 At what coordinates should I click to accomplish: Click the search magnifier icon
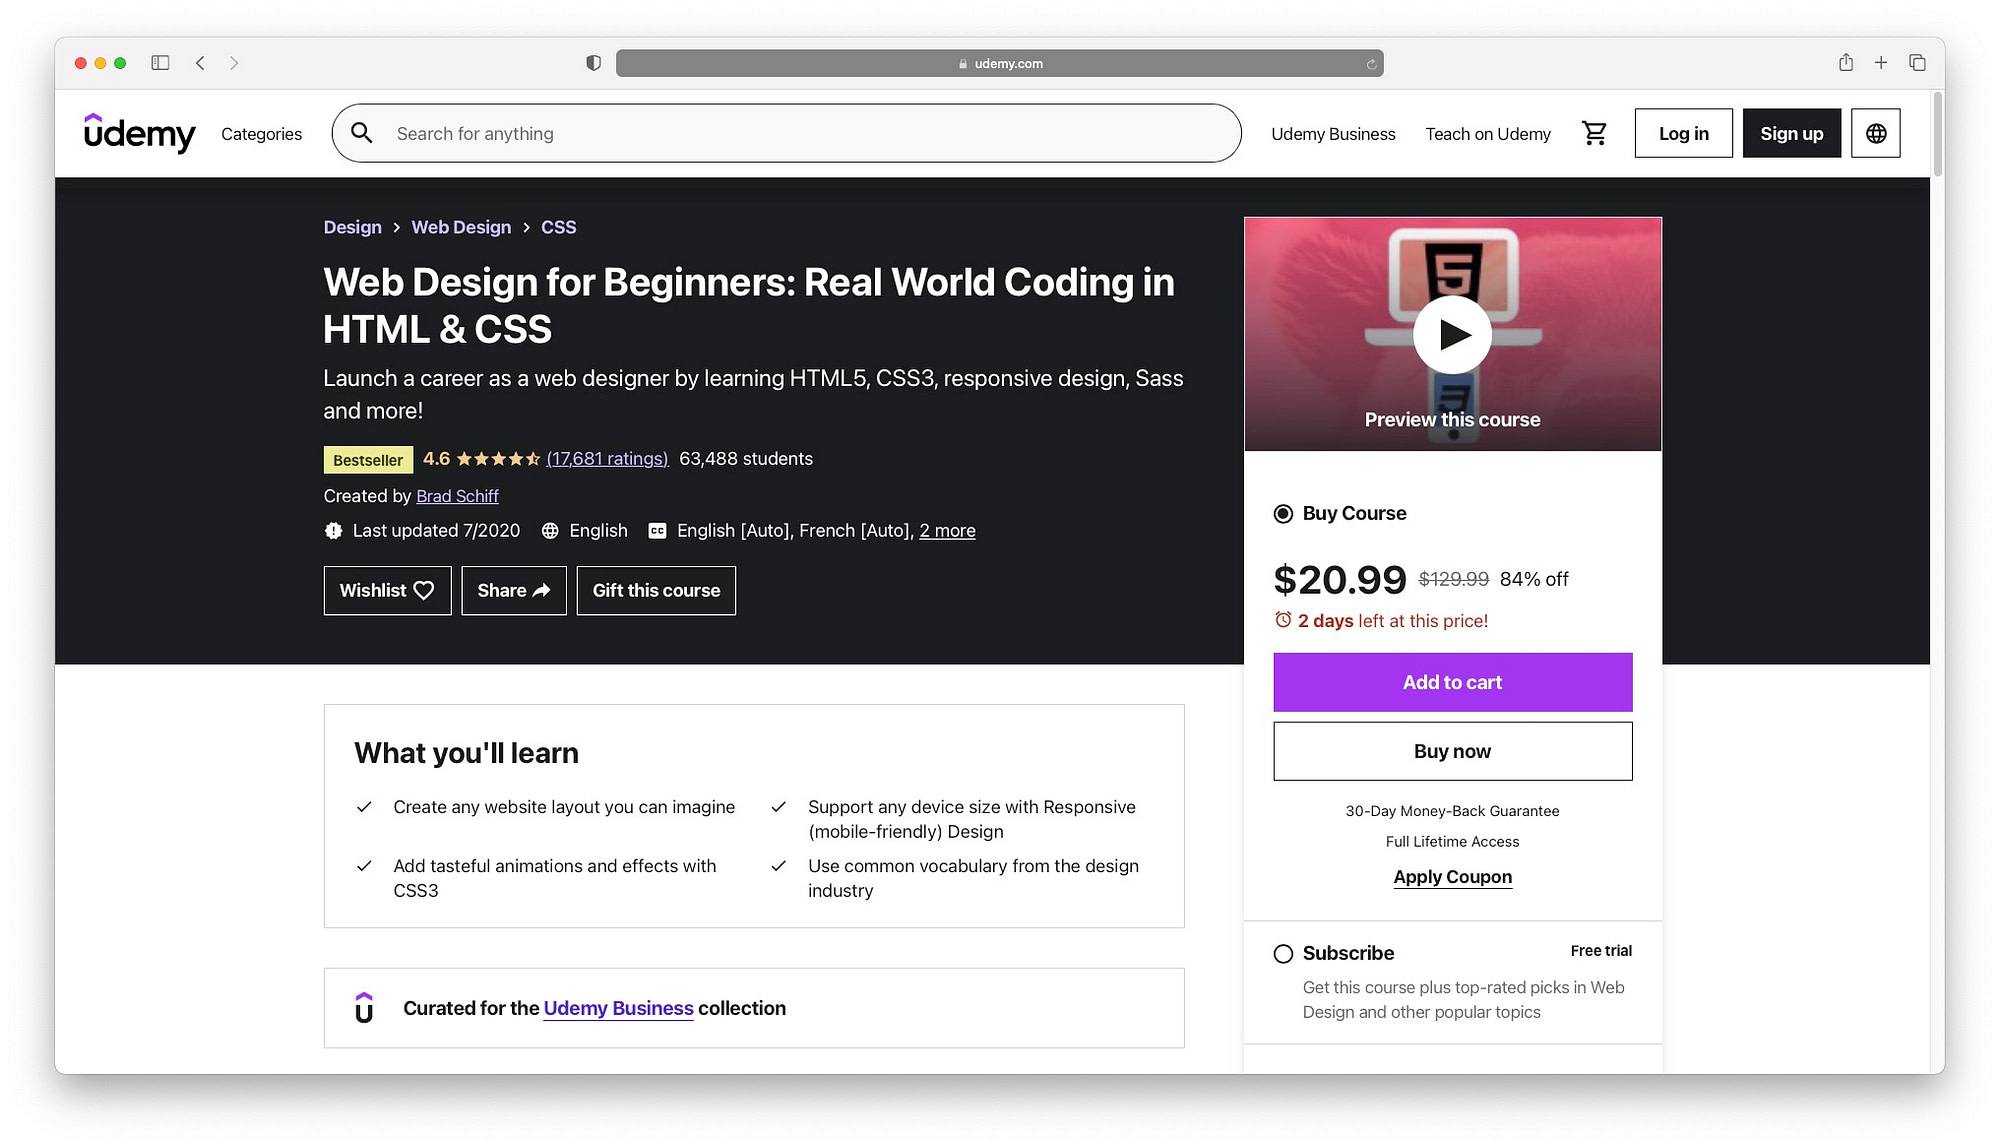(362, 133)
